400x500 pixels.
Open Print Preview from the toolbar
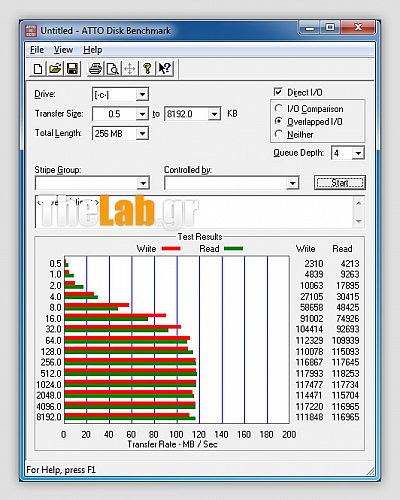113,69
